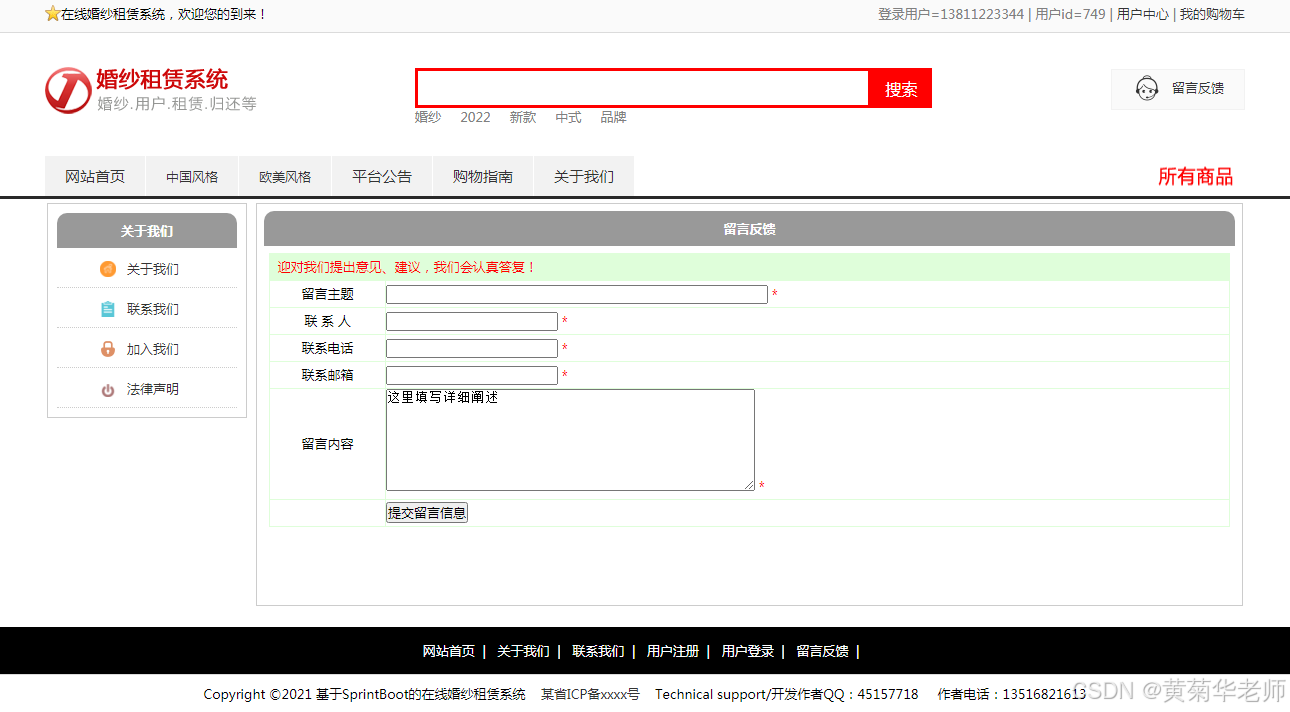Select 法律声明 in the left sidebar
This screenshot has width=1290, height=712.
pos(152,389)
